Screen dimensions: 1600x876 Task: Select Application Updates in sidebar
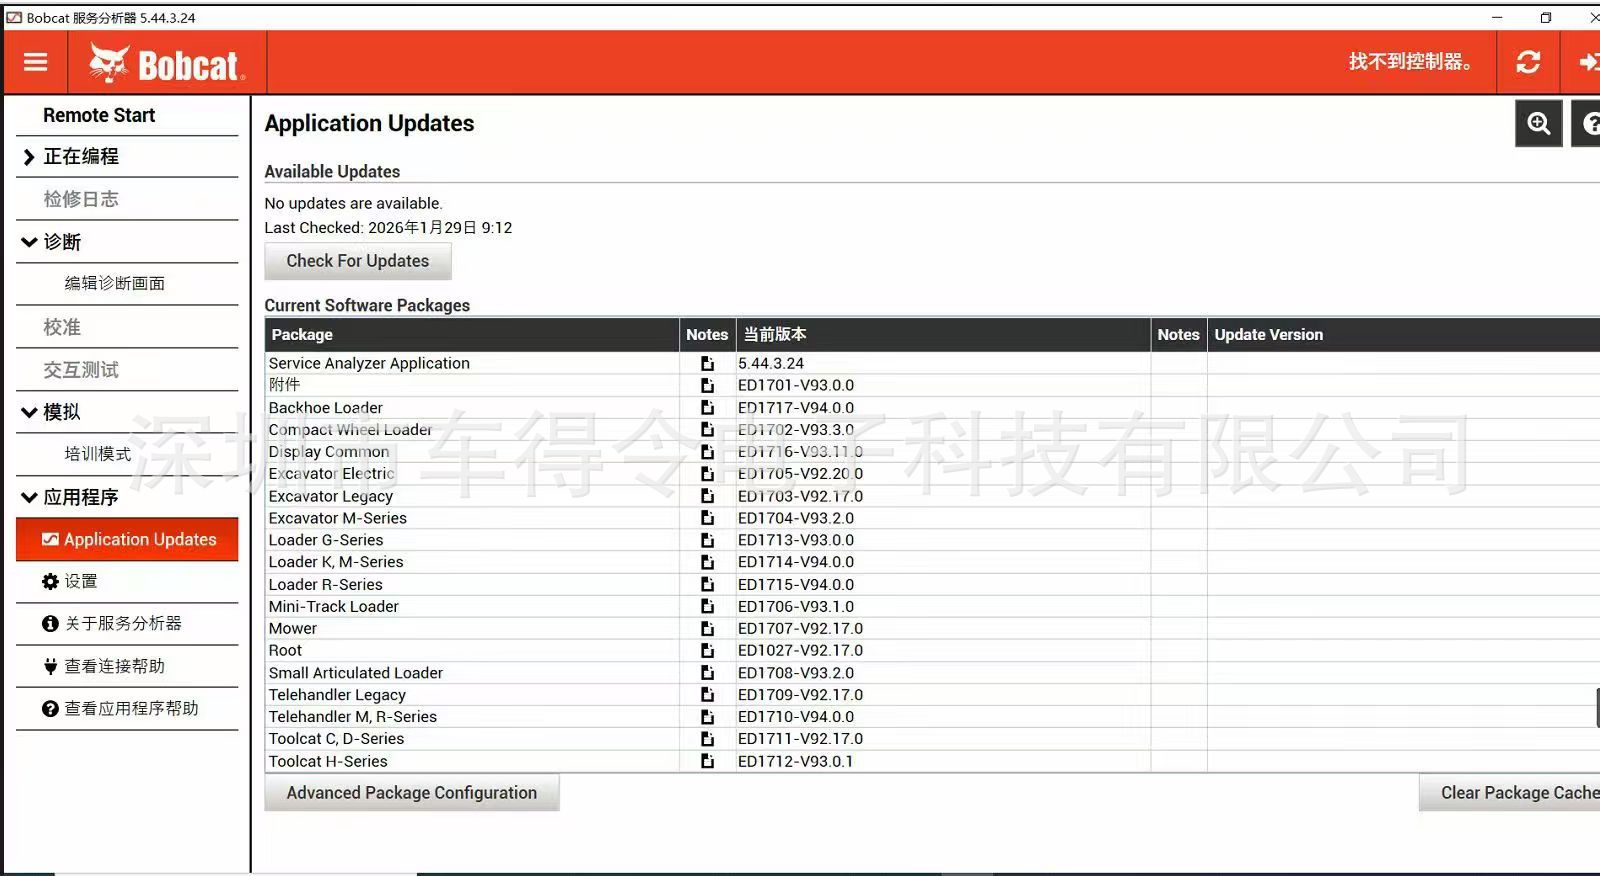tap(127, 539)
